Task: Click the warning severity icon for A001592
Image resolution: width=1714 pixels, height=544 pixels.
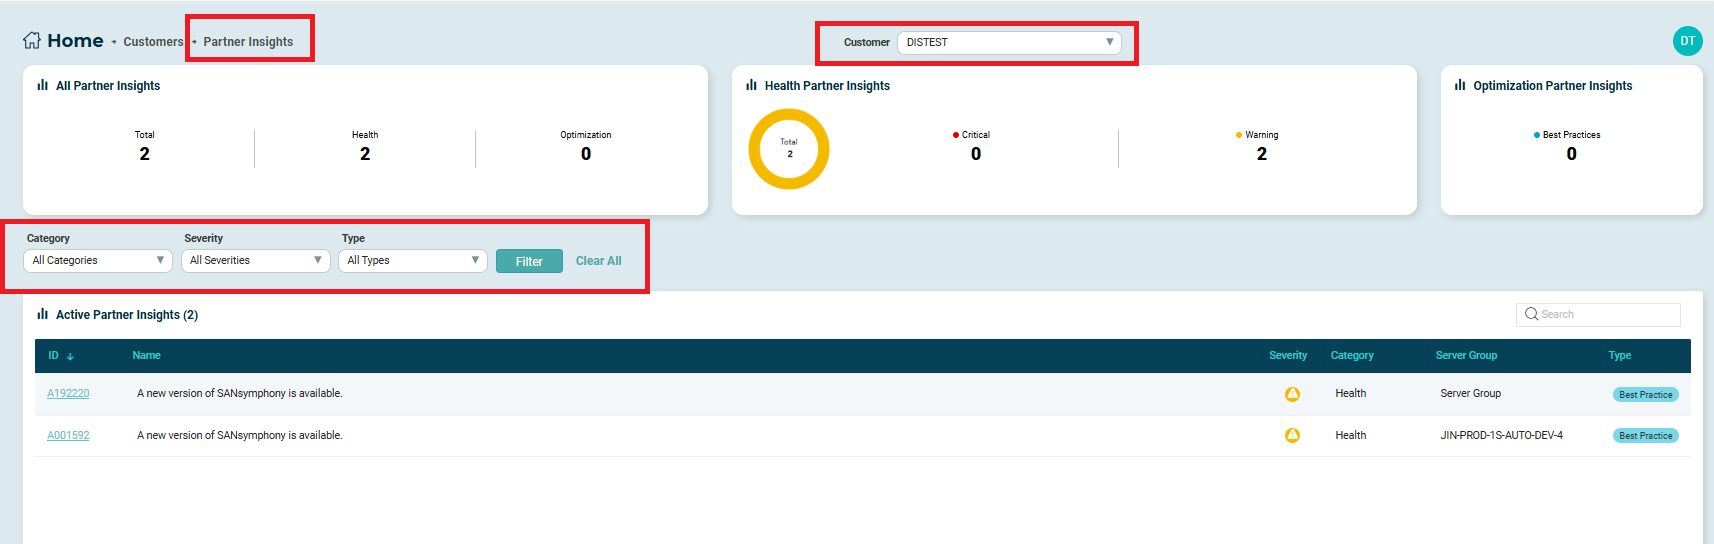Action: 1292,436
